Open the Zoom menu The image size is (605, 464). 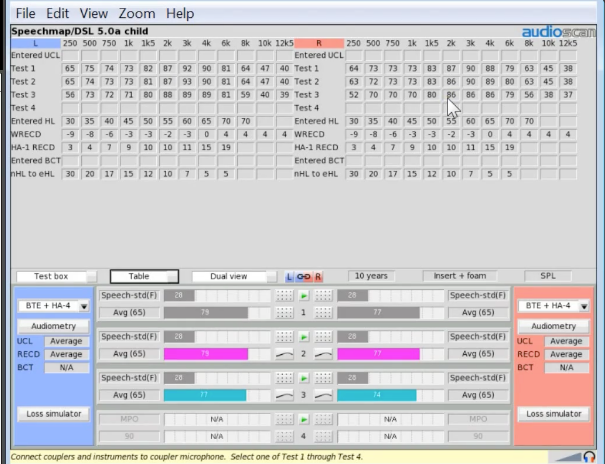coord(137,13)
